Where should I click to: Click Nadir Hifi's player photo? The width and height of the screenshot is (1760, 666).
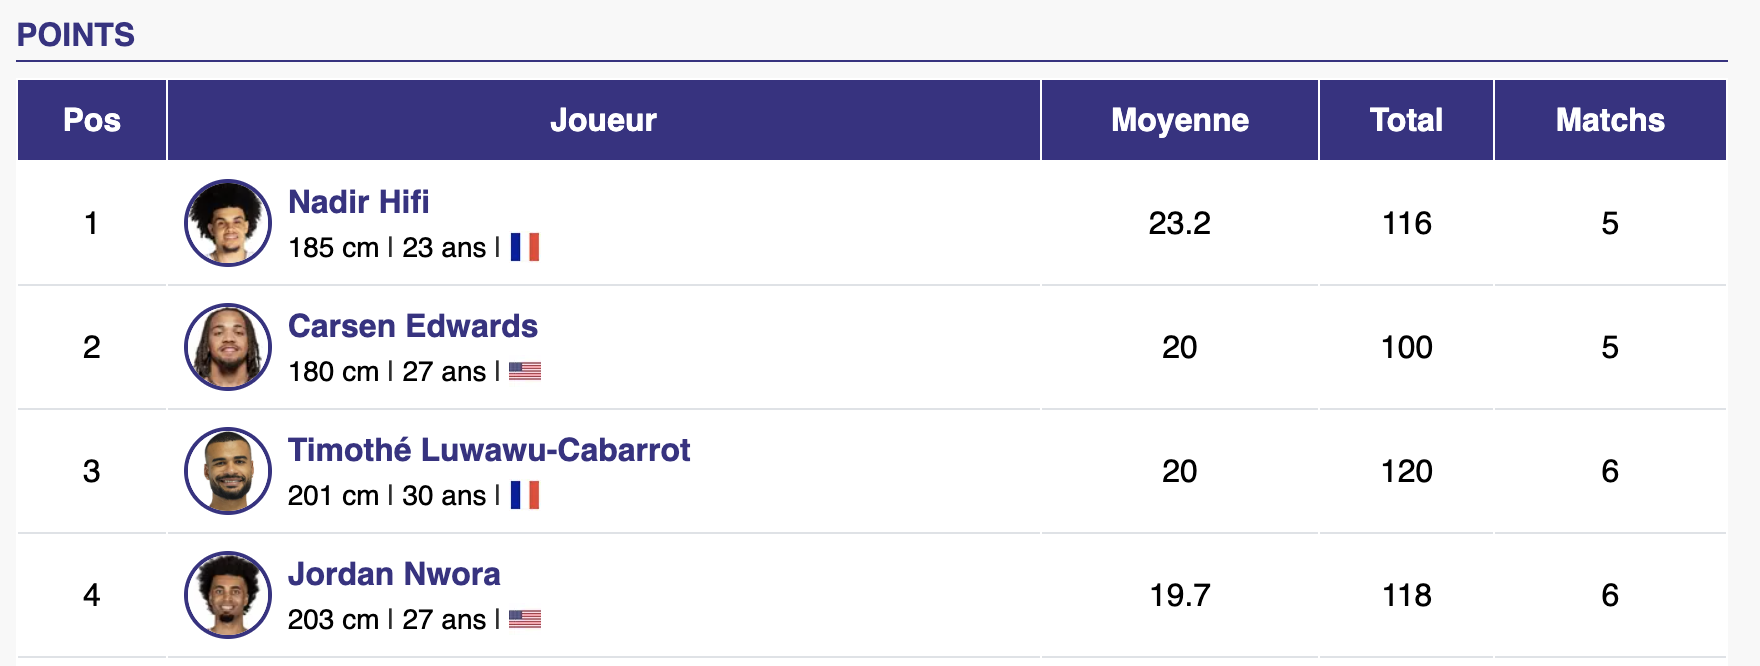[x=228, y=223]
